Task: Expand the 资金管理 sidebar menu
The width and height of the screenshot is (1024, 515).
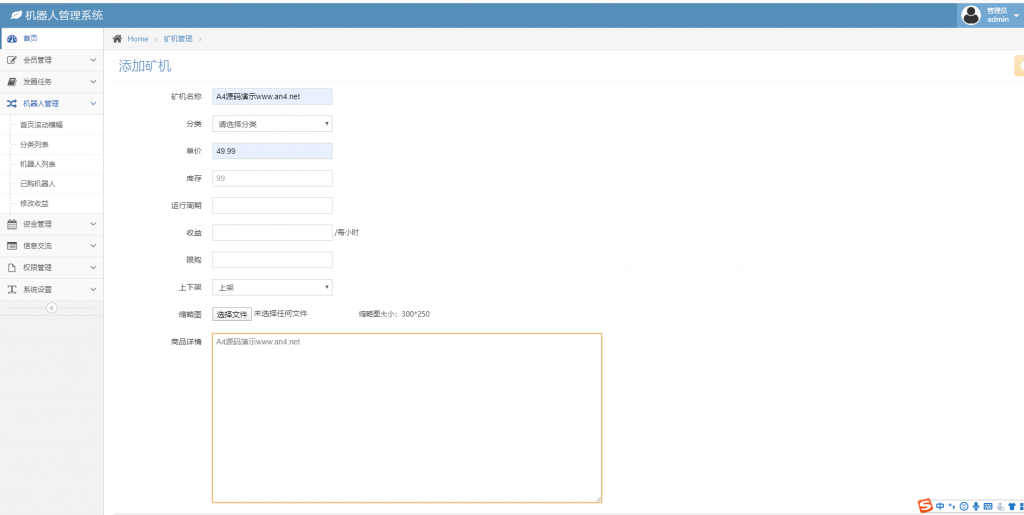Action: (50, 224)
